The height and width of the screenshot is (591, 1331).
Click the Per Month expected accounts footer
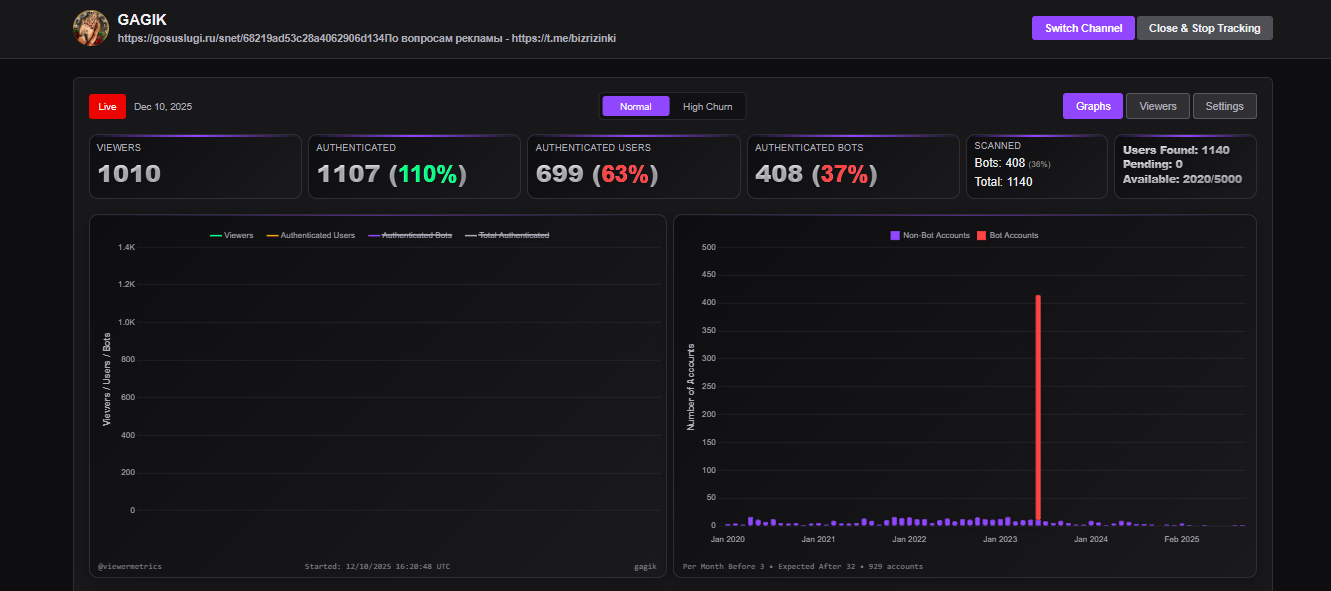[802, 566]
